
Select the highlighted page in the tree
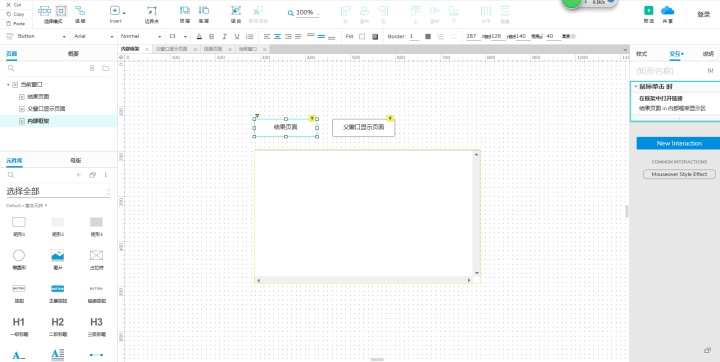click(x=58, y=121)
